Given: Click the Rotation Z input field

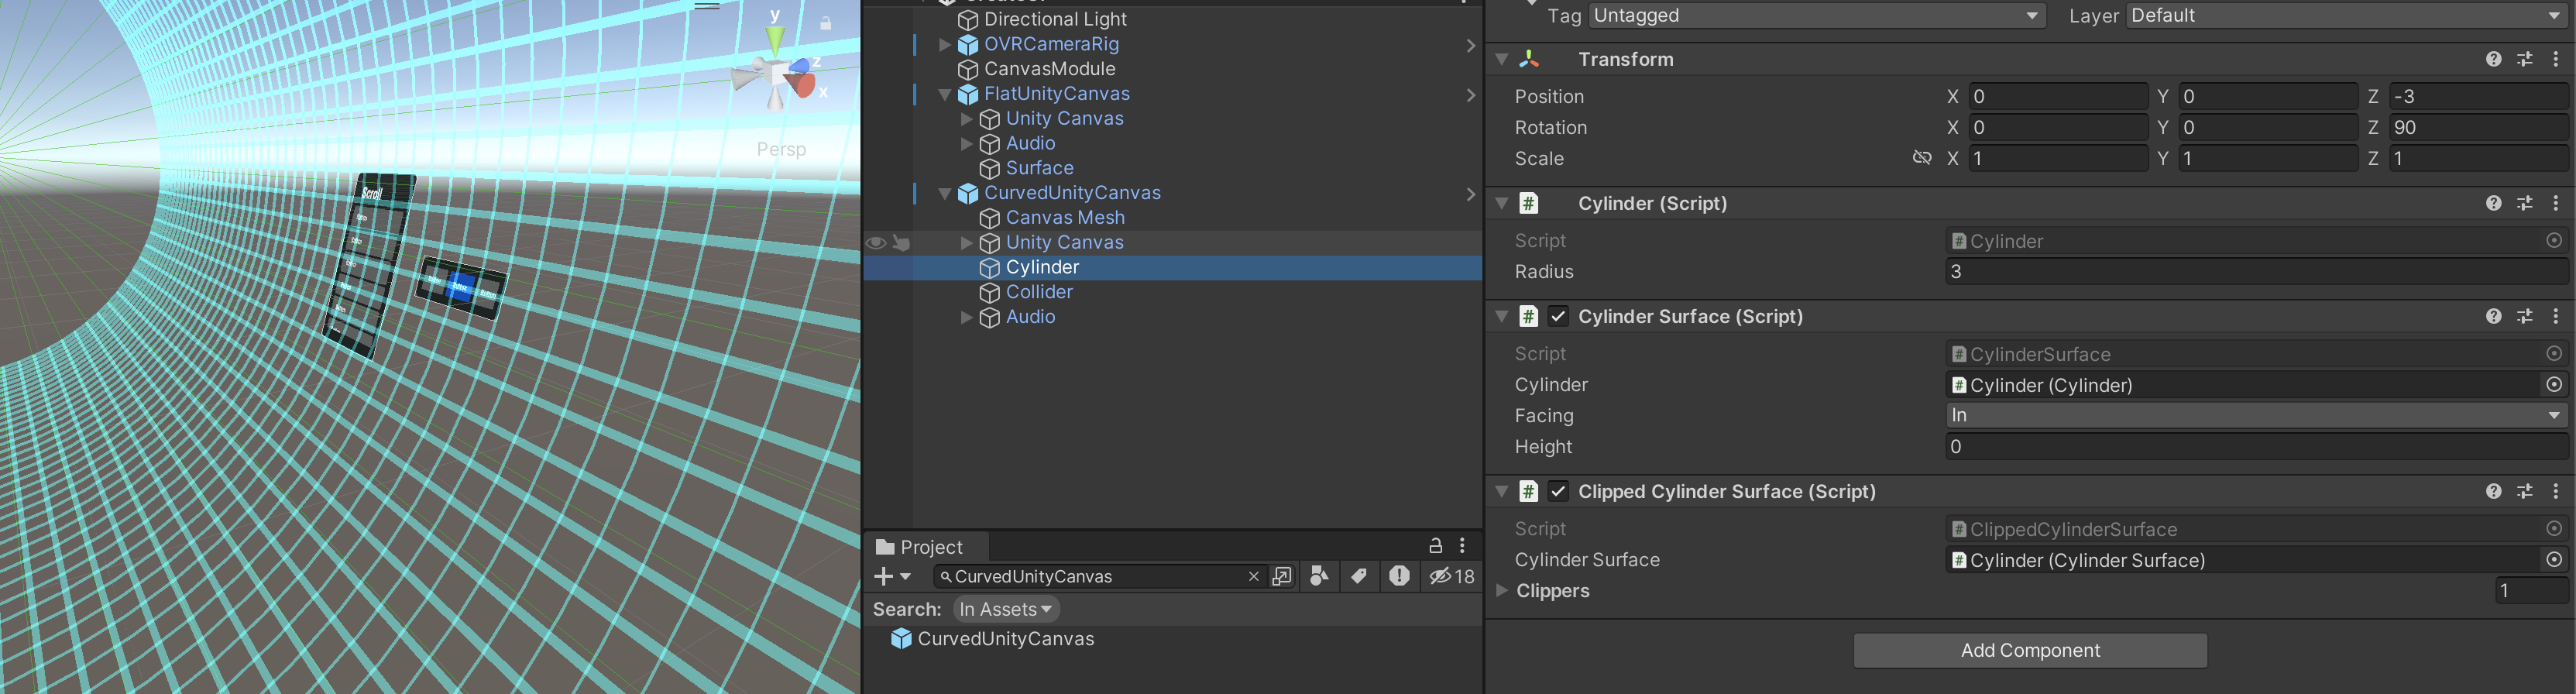Looking at the screenshot, I should [2478, 127].
